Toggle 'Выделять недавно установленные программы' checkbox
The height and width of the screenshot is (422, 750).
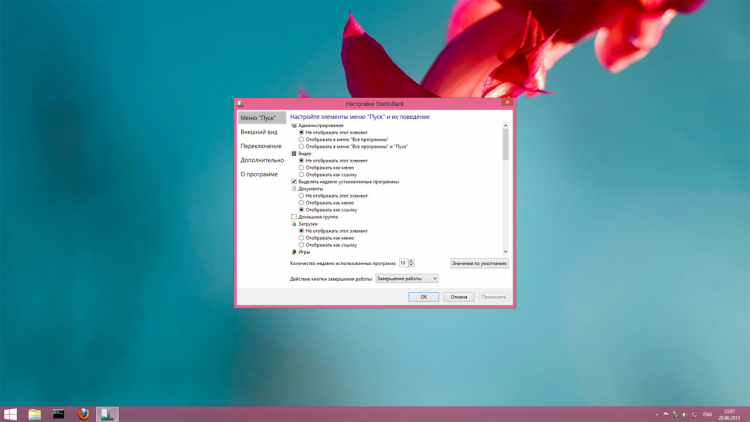(x=294, y=182)
